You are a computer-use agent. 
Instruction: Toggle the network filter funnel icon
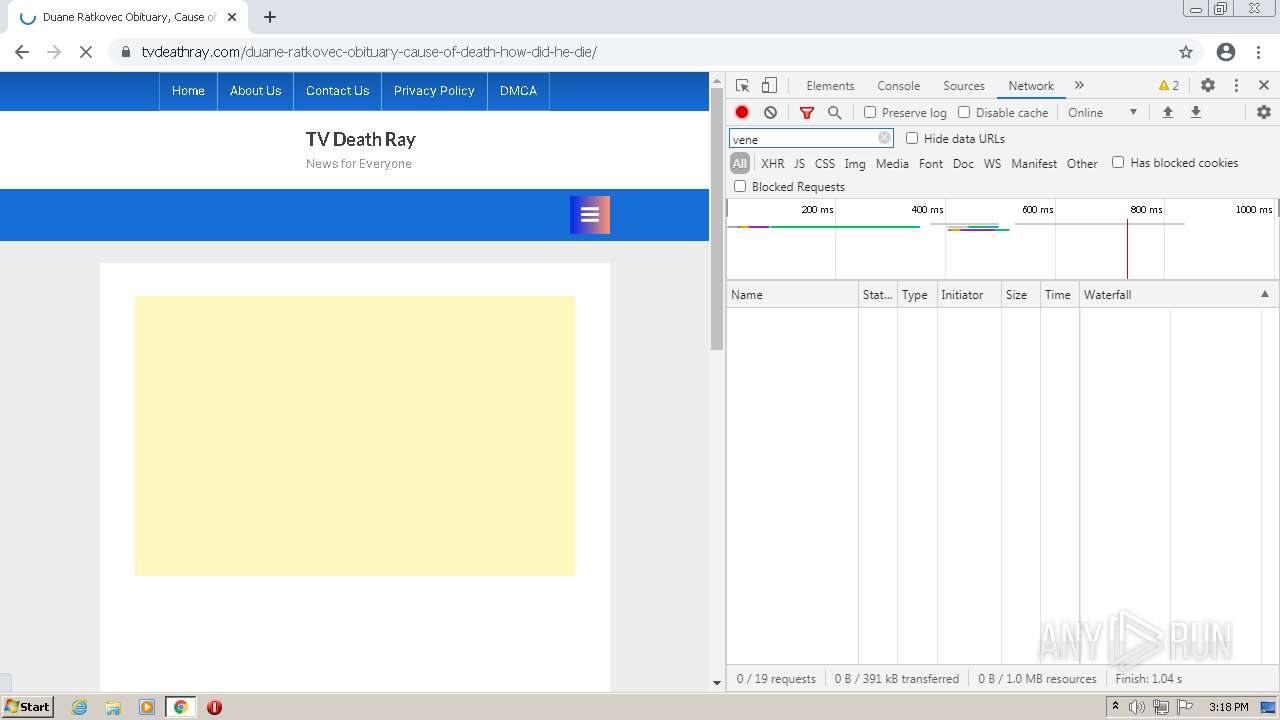pyautogui.click(x=807, y=113)
